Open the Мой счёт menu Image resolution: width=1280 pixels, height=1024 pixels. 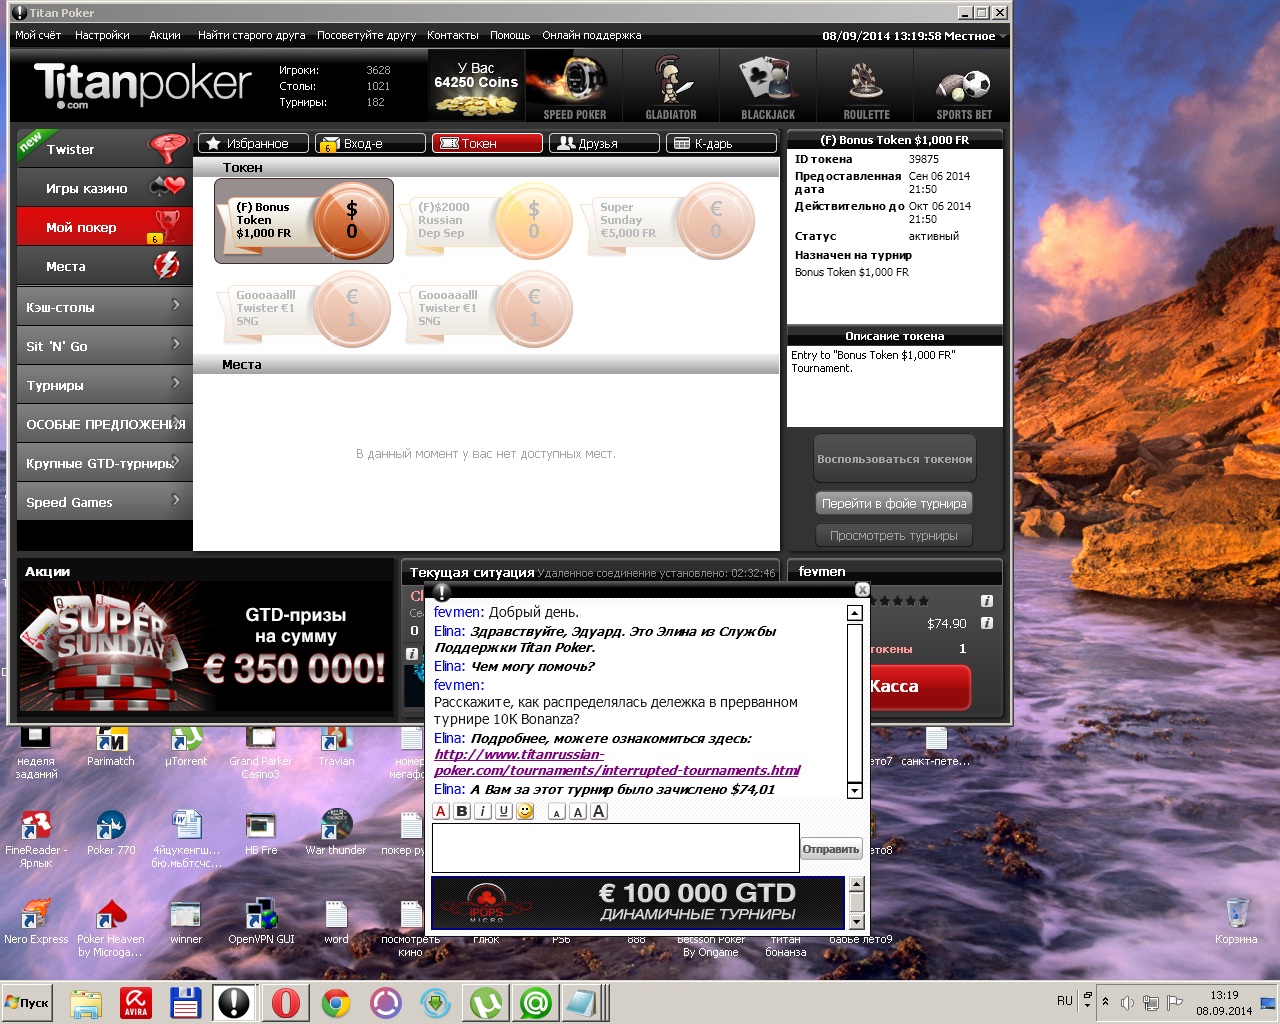(x=38, y=35)
